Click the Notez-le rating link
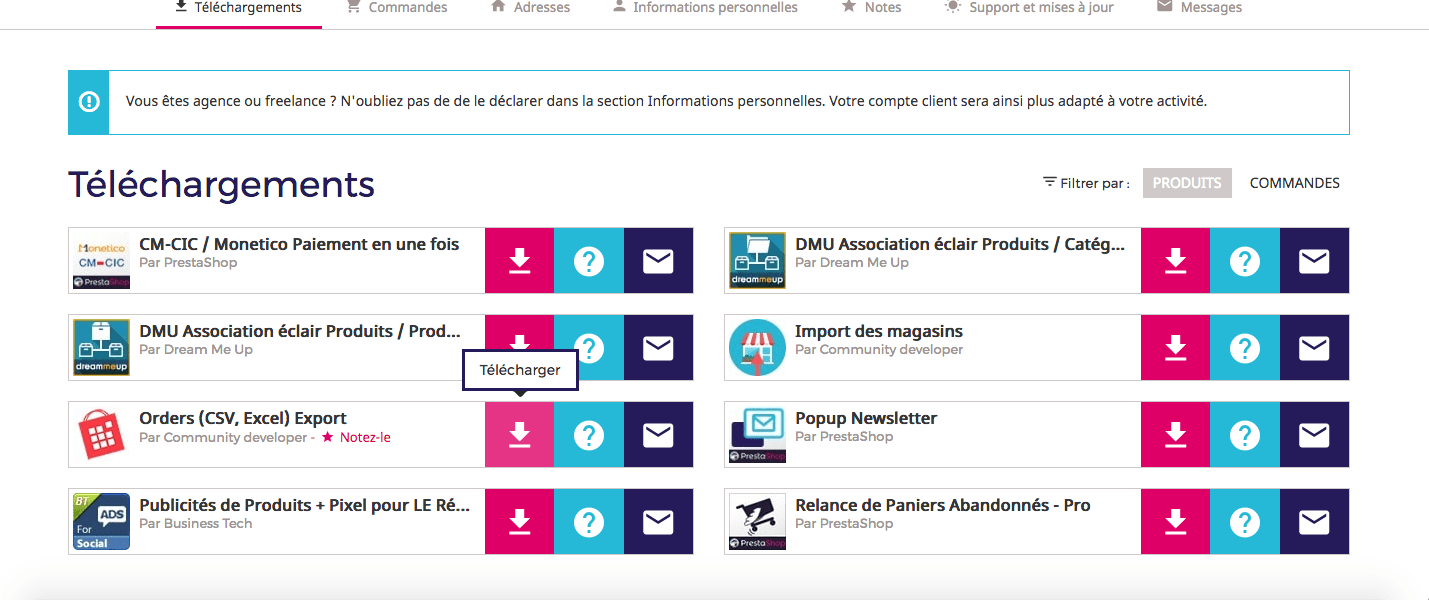 point(364,437)
